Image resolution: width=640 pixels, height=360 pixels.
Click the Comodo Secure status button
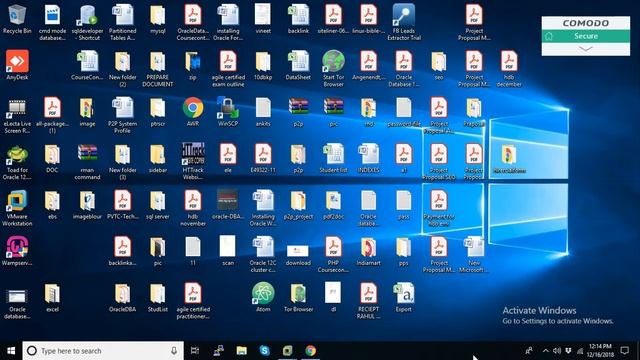click(x=586, y=36)
